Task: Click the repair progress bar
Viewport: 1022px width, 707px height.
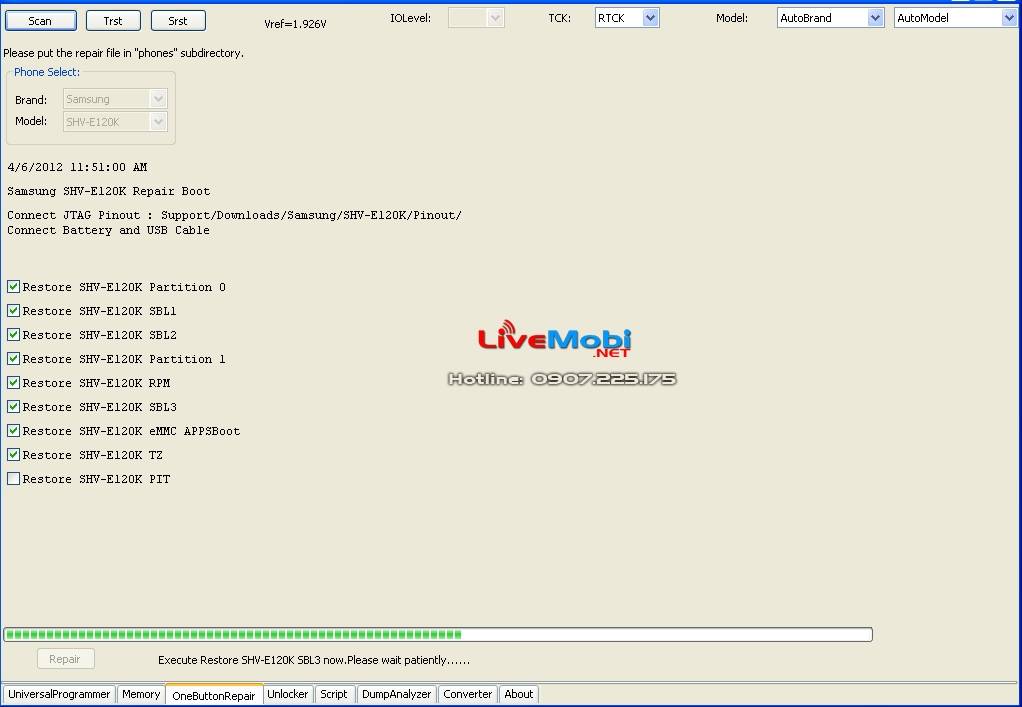Action: point(438,635)
